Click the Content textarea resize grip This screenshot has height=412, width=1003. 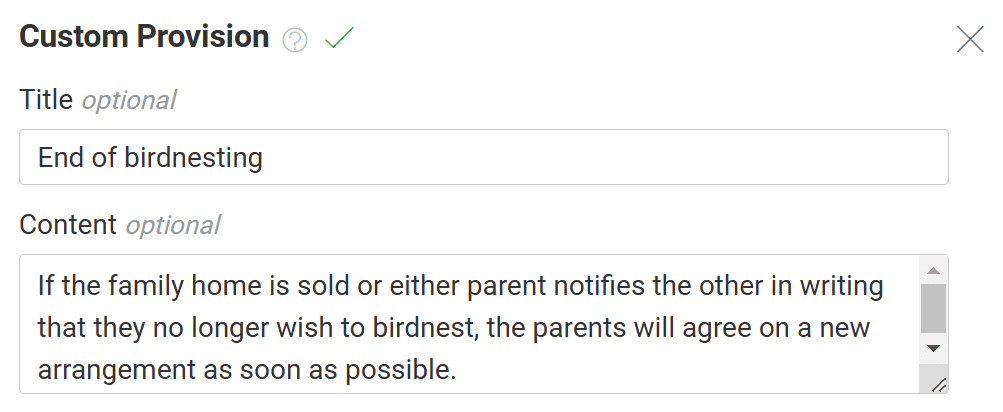coord(938,384)
